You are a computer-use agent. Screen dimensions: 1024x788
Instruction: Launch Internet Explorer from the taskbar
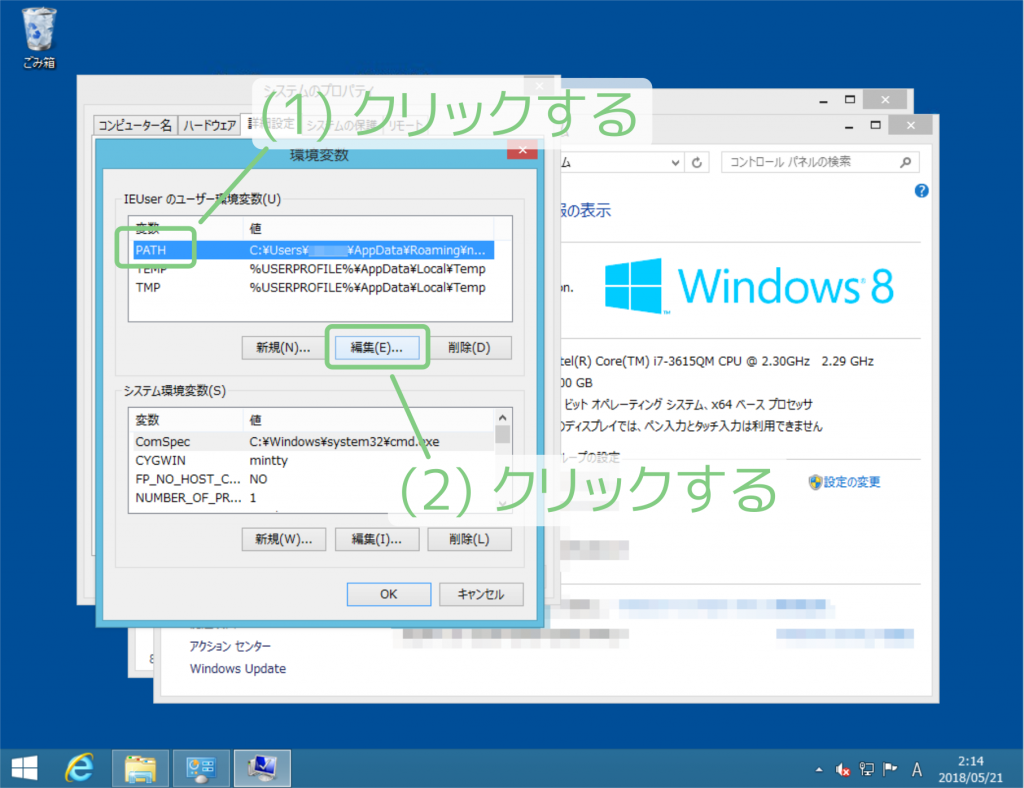pyautogui.click(x=80, y=768)
